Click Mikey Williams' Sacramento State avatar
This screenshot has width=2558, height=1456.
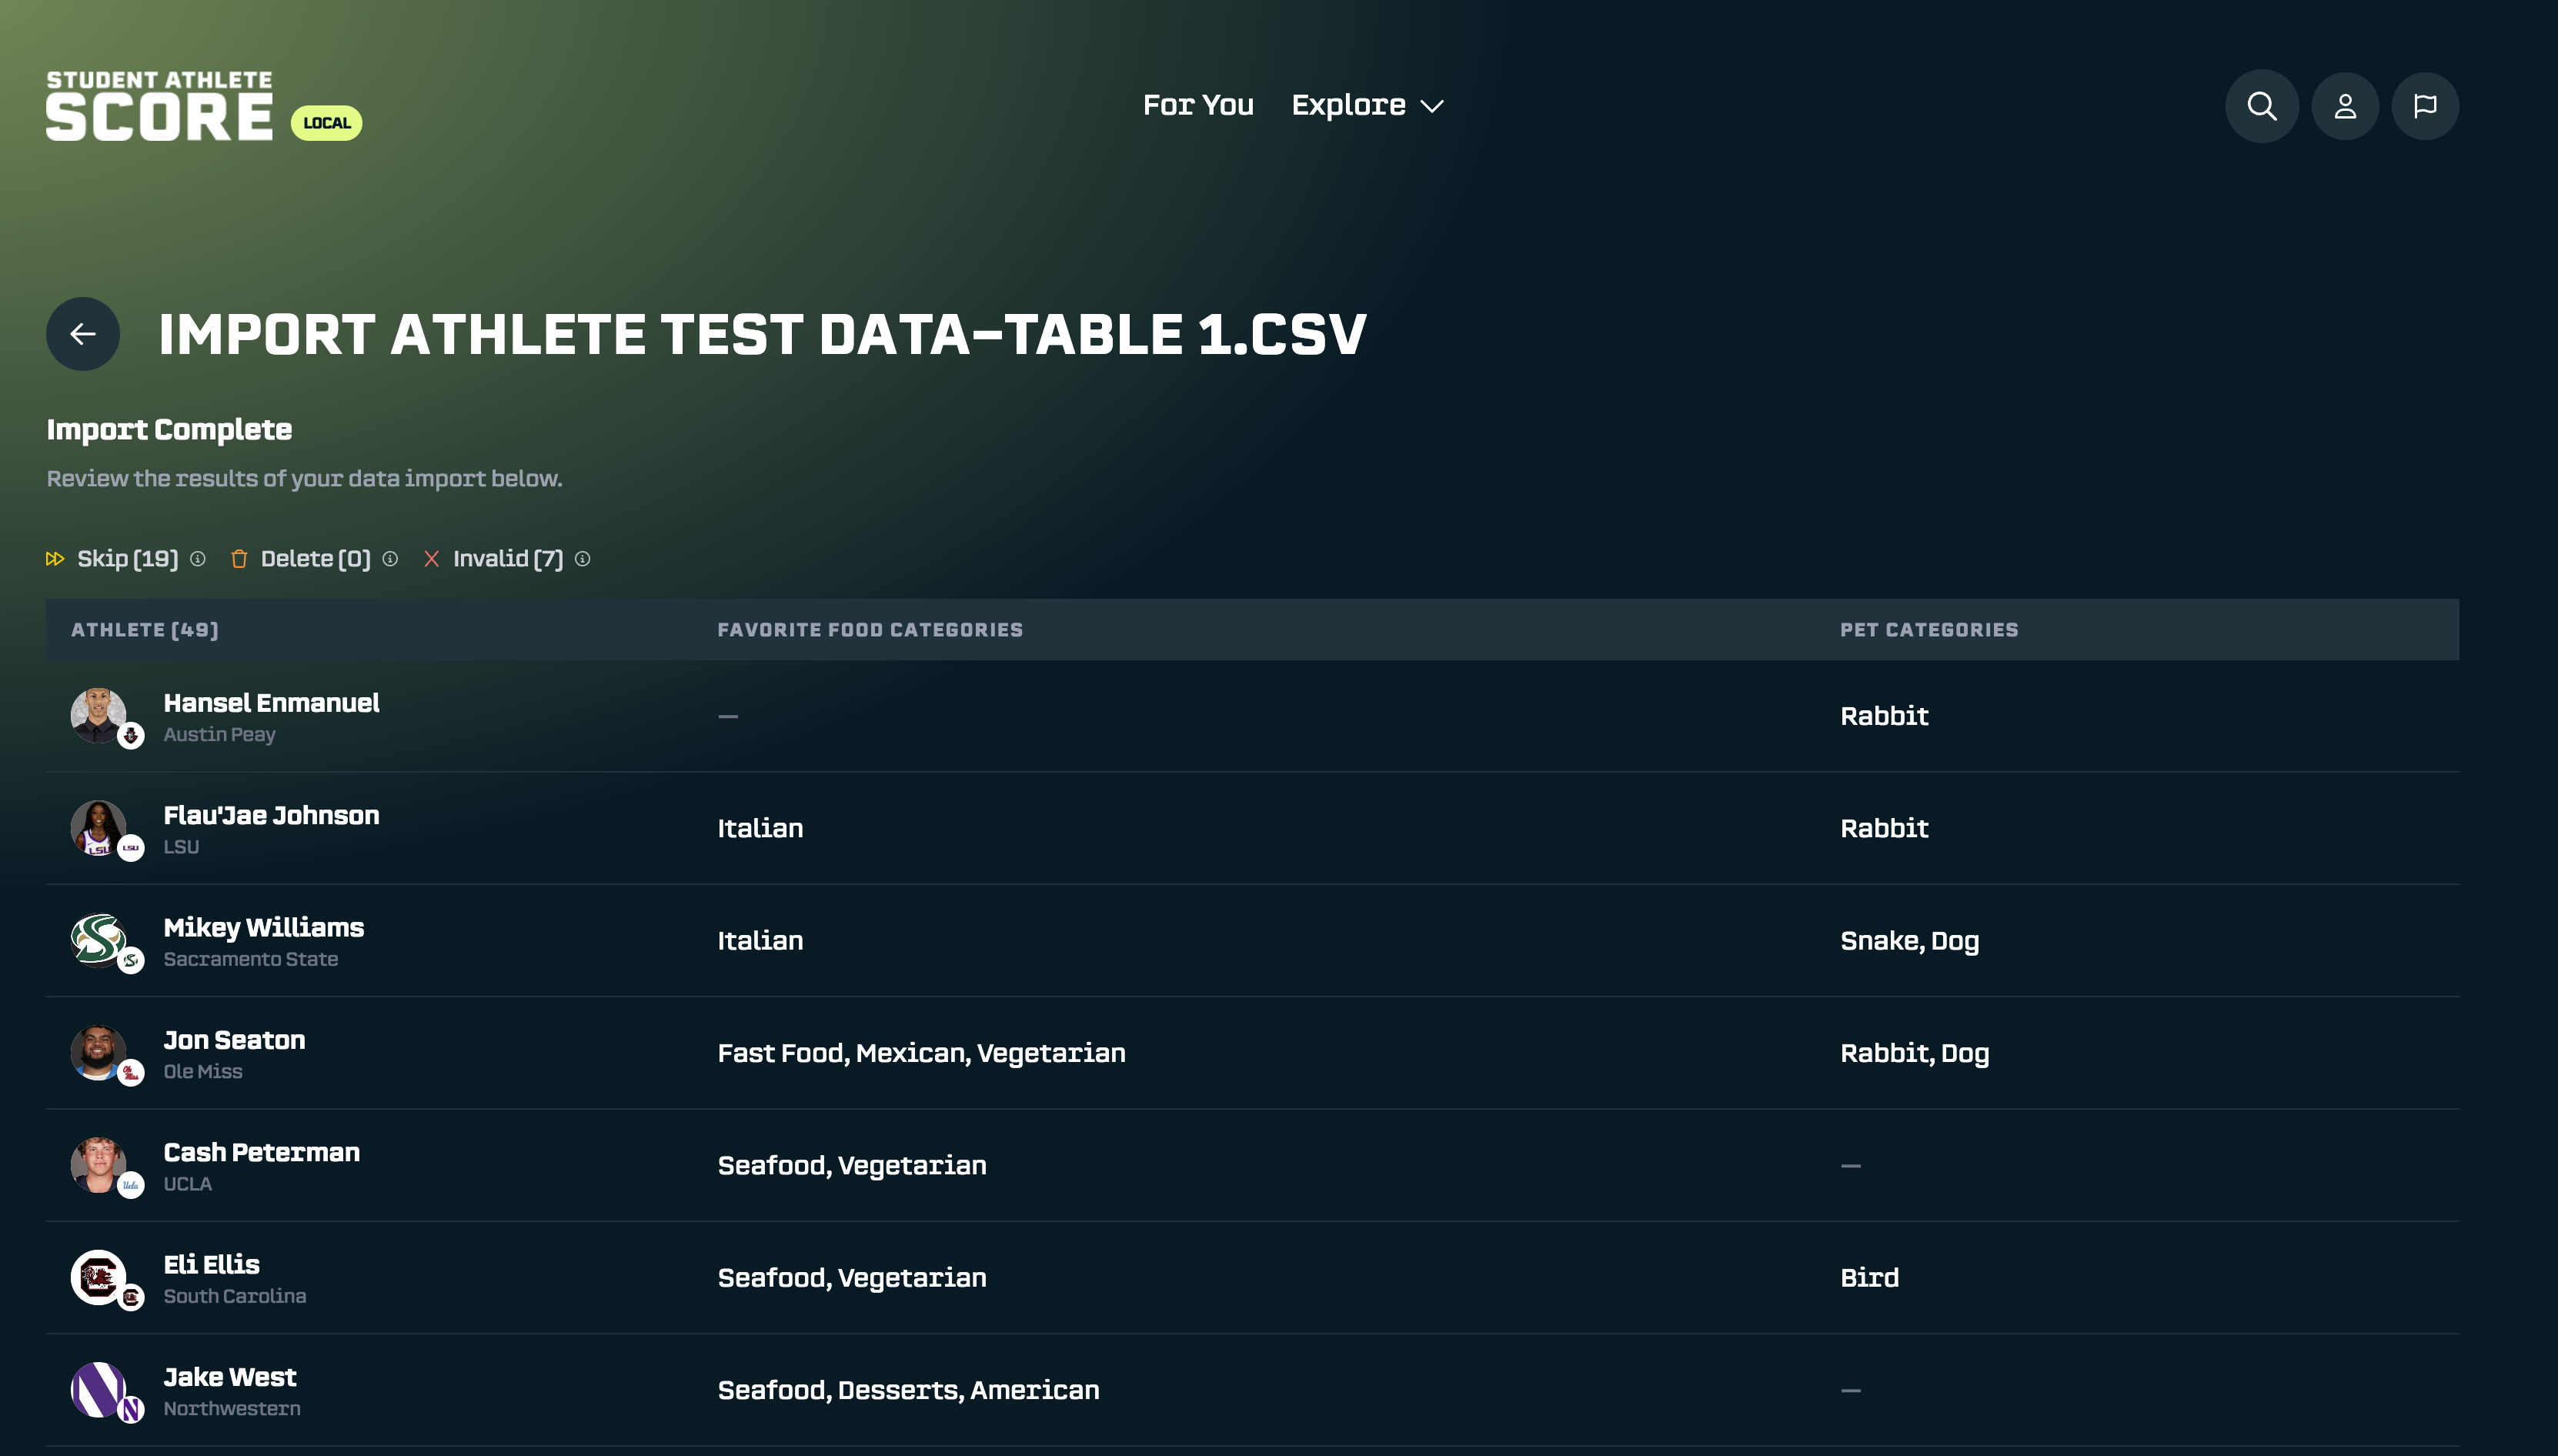pos(98,940)
